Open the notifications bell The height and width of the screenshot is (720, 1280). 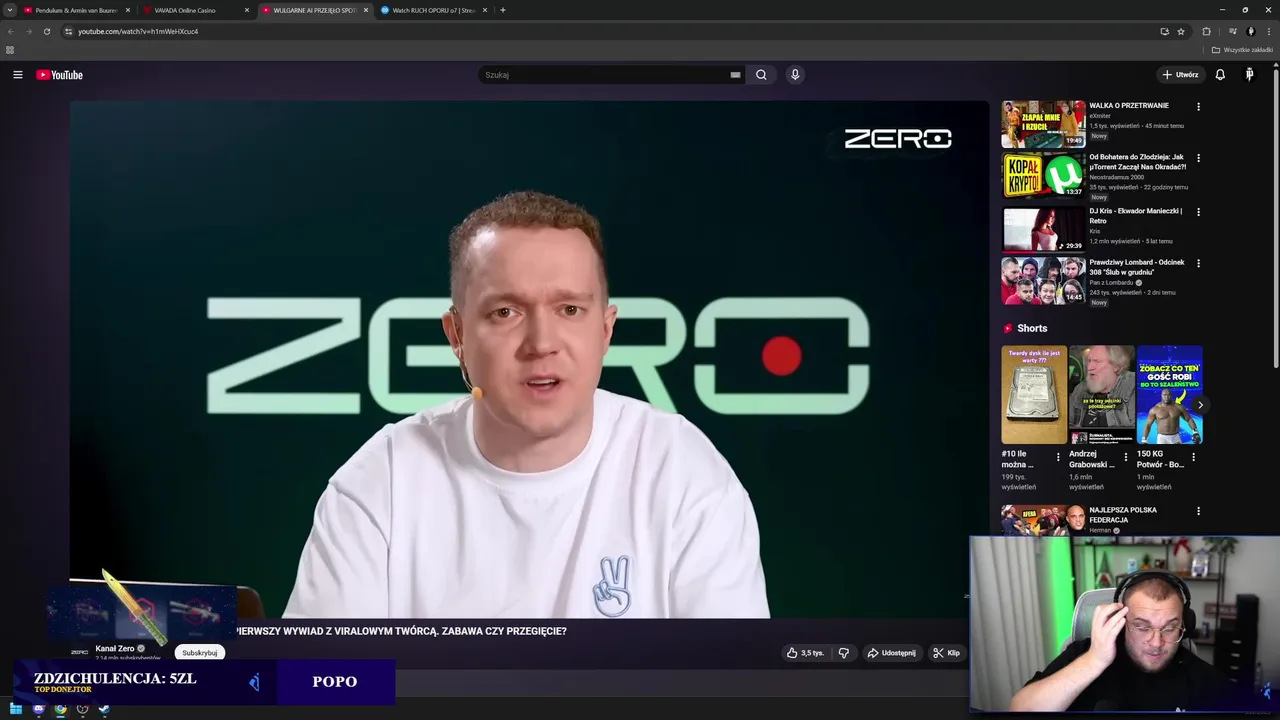point(1220,75)
